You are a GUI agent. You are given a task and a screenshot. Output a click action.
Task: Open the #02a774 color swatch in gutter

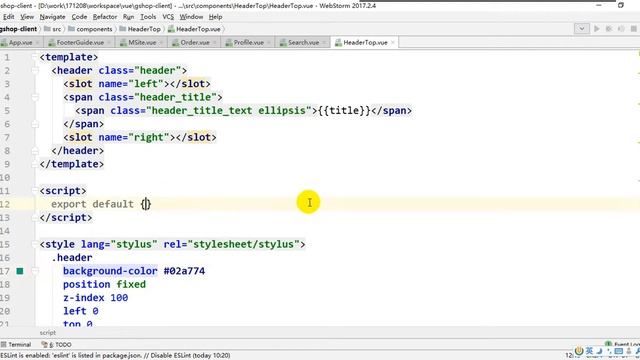click(x=20, y=271)
